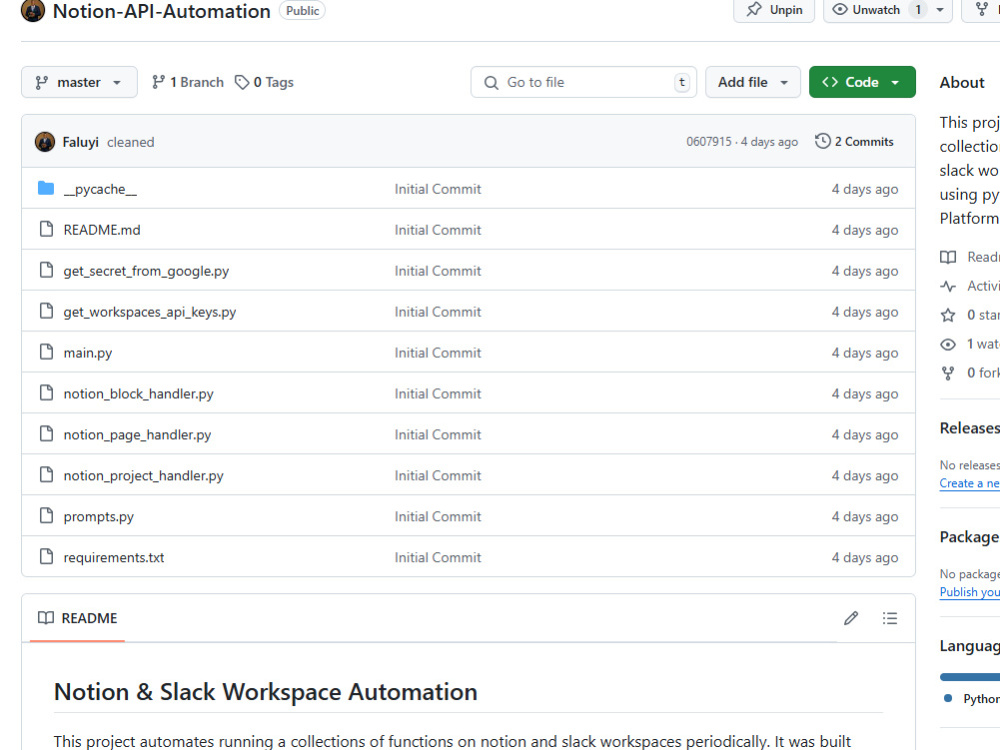
Task: Expand the master branch dropdown
Action: [x=79, y=82]
